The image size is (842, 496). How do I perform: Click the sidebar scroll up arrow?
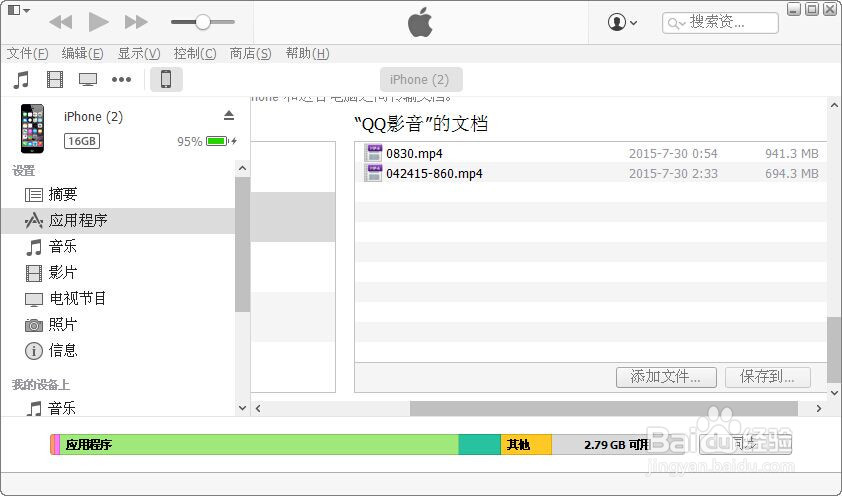point(242,169)
